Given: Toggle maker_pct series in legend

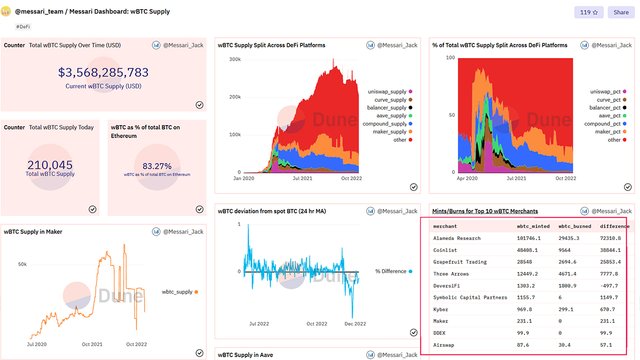Looking at the screenshot, I should [610, 131].
